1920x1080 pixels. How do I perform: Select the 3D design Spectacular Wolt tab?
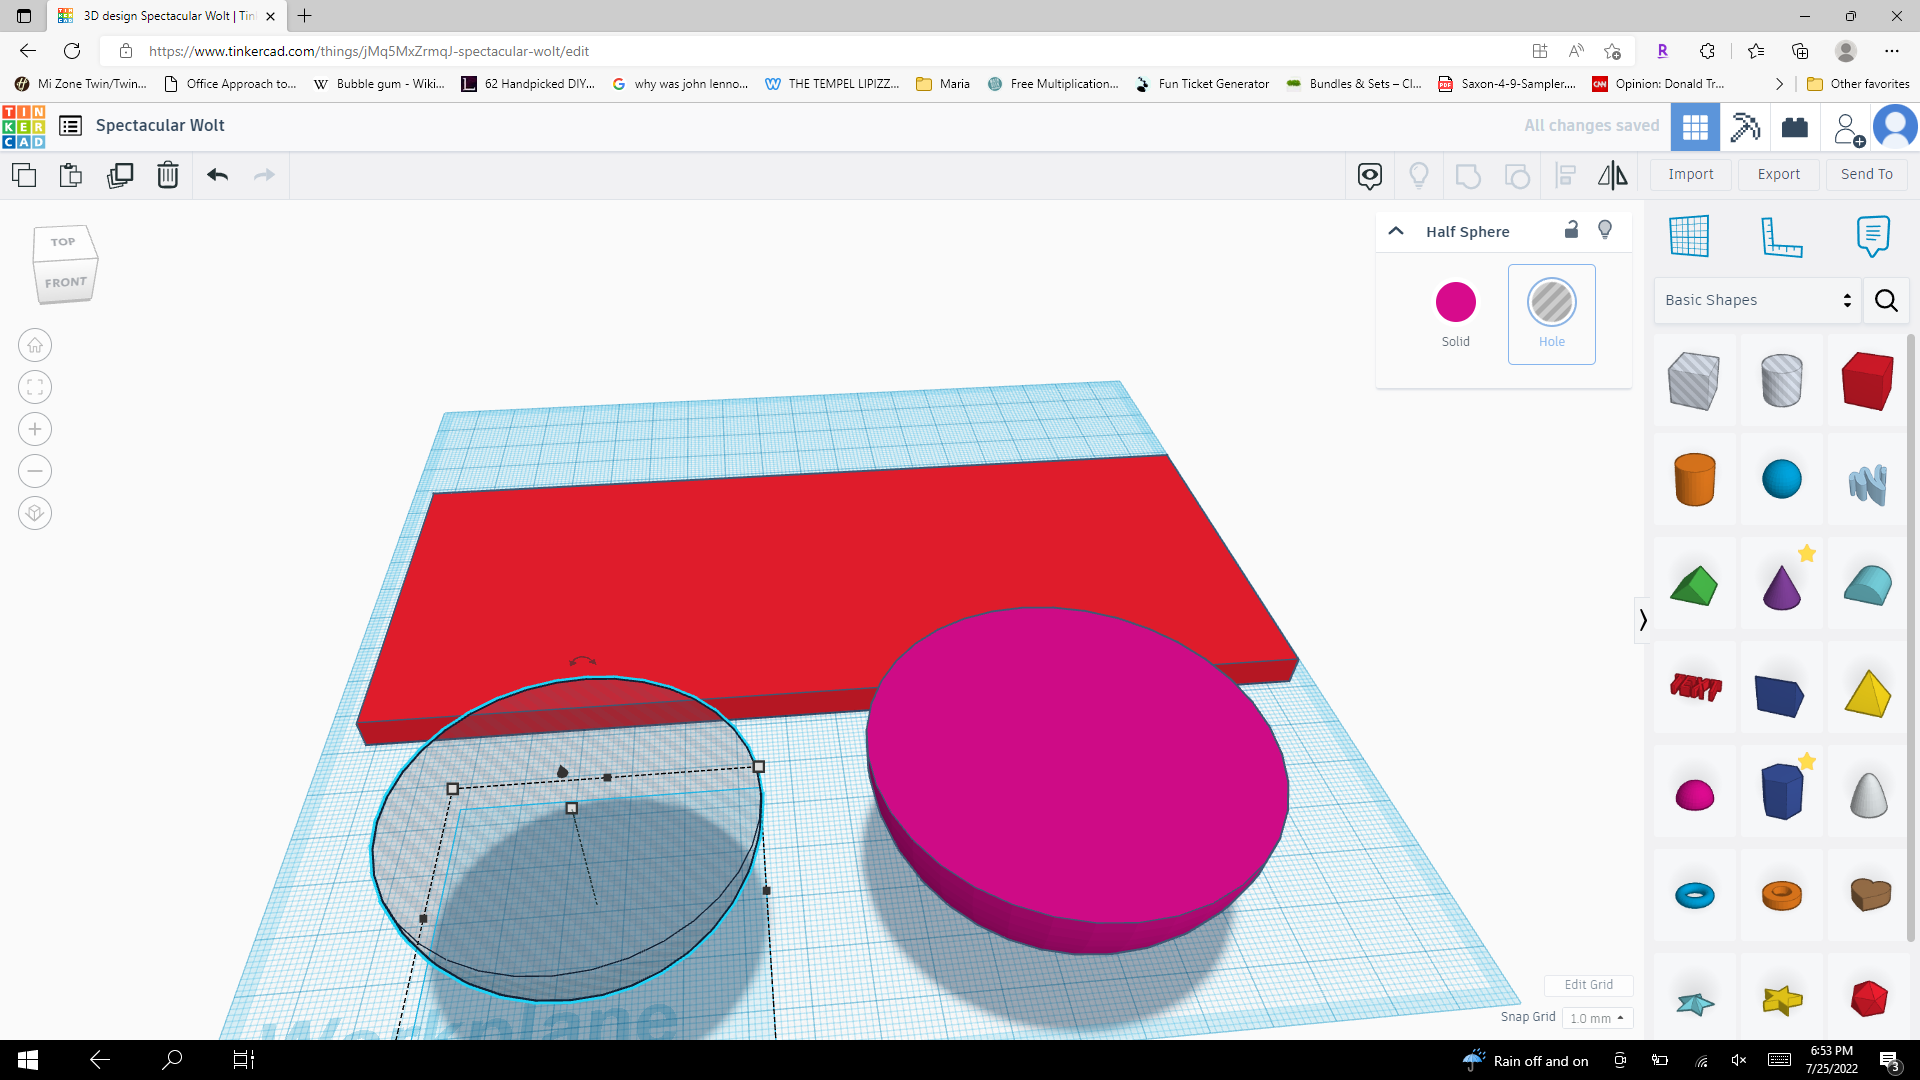click(x=166, y=16)
